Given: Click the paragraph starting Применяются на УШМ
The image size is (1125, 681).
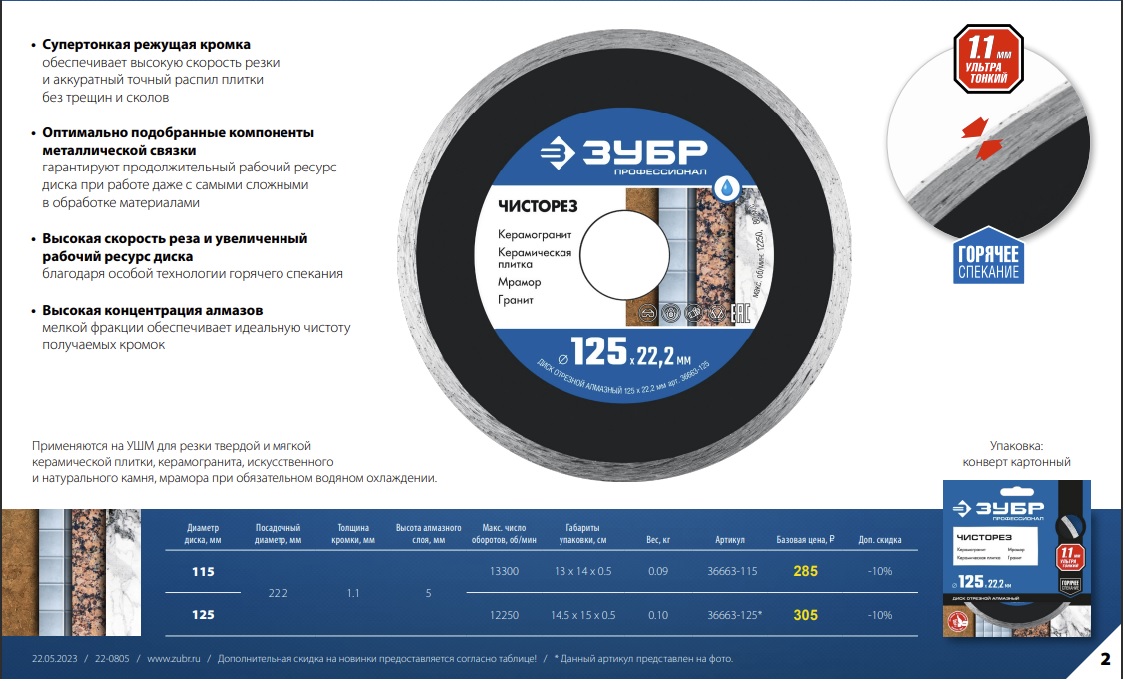Looking at the screenshot, I should click(234, 462).
